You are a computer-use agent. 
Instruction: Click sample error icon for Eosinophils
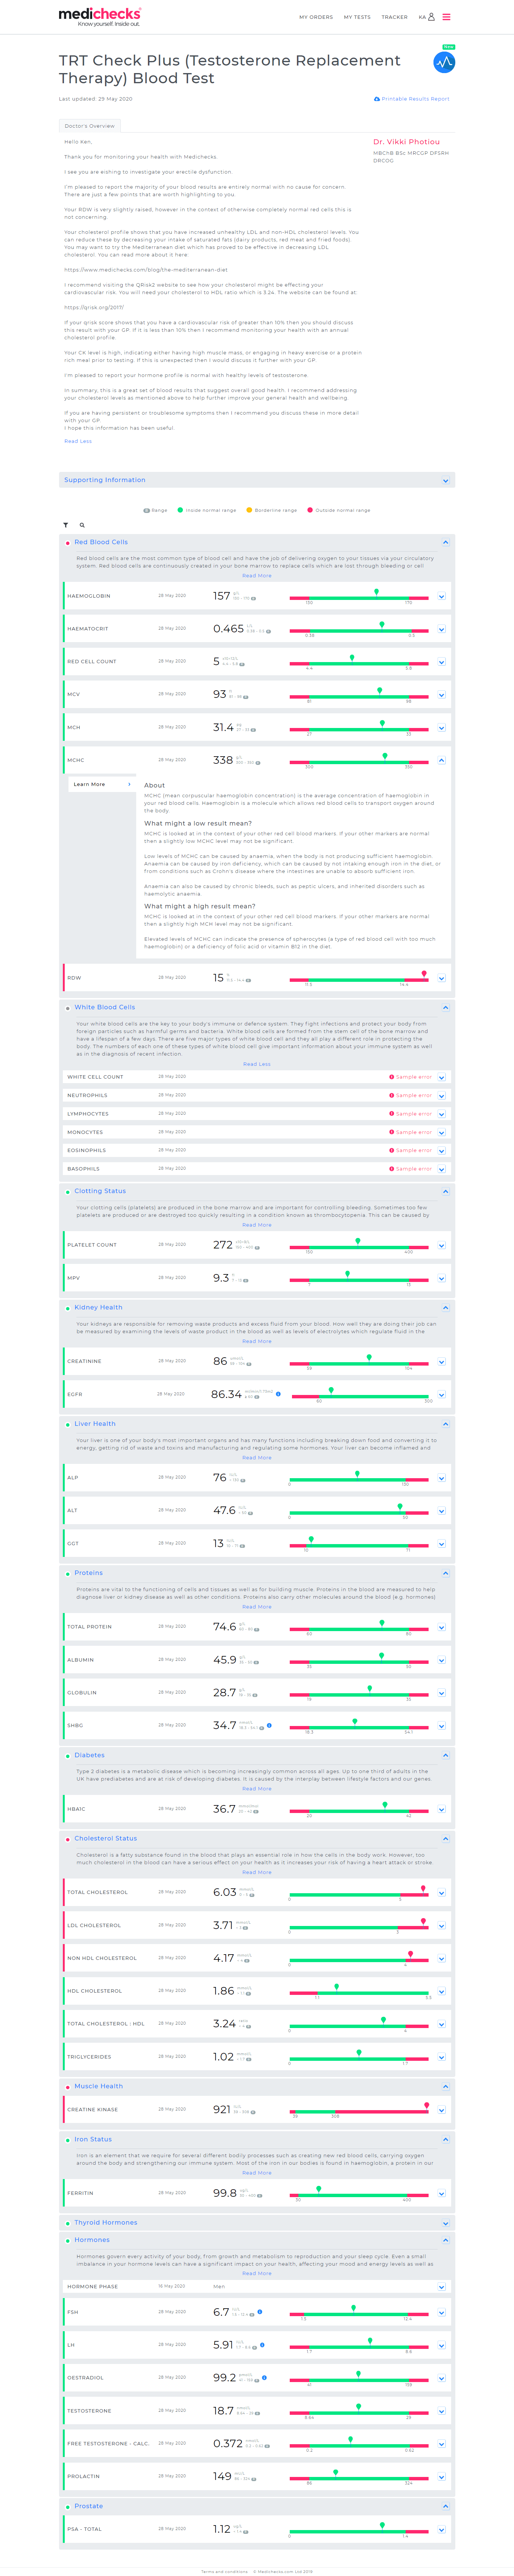pyautogui.click(x=392, y=1150)
